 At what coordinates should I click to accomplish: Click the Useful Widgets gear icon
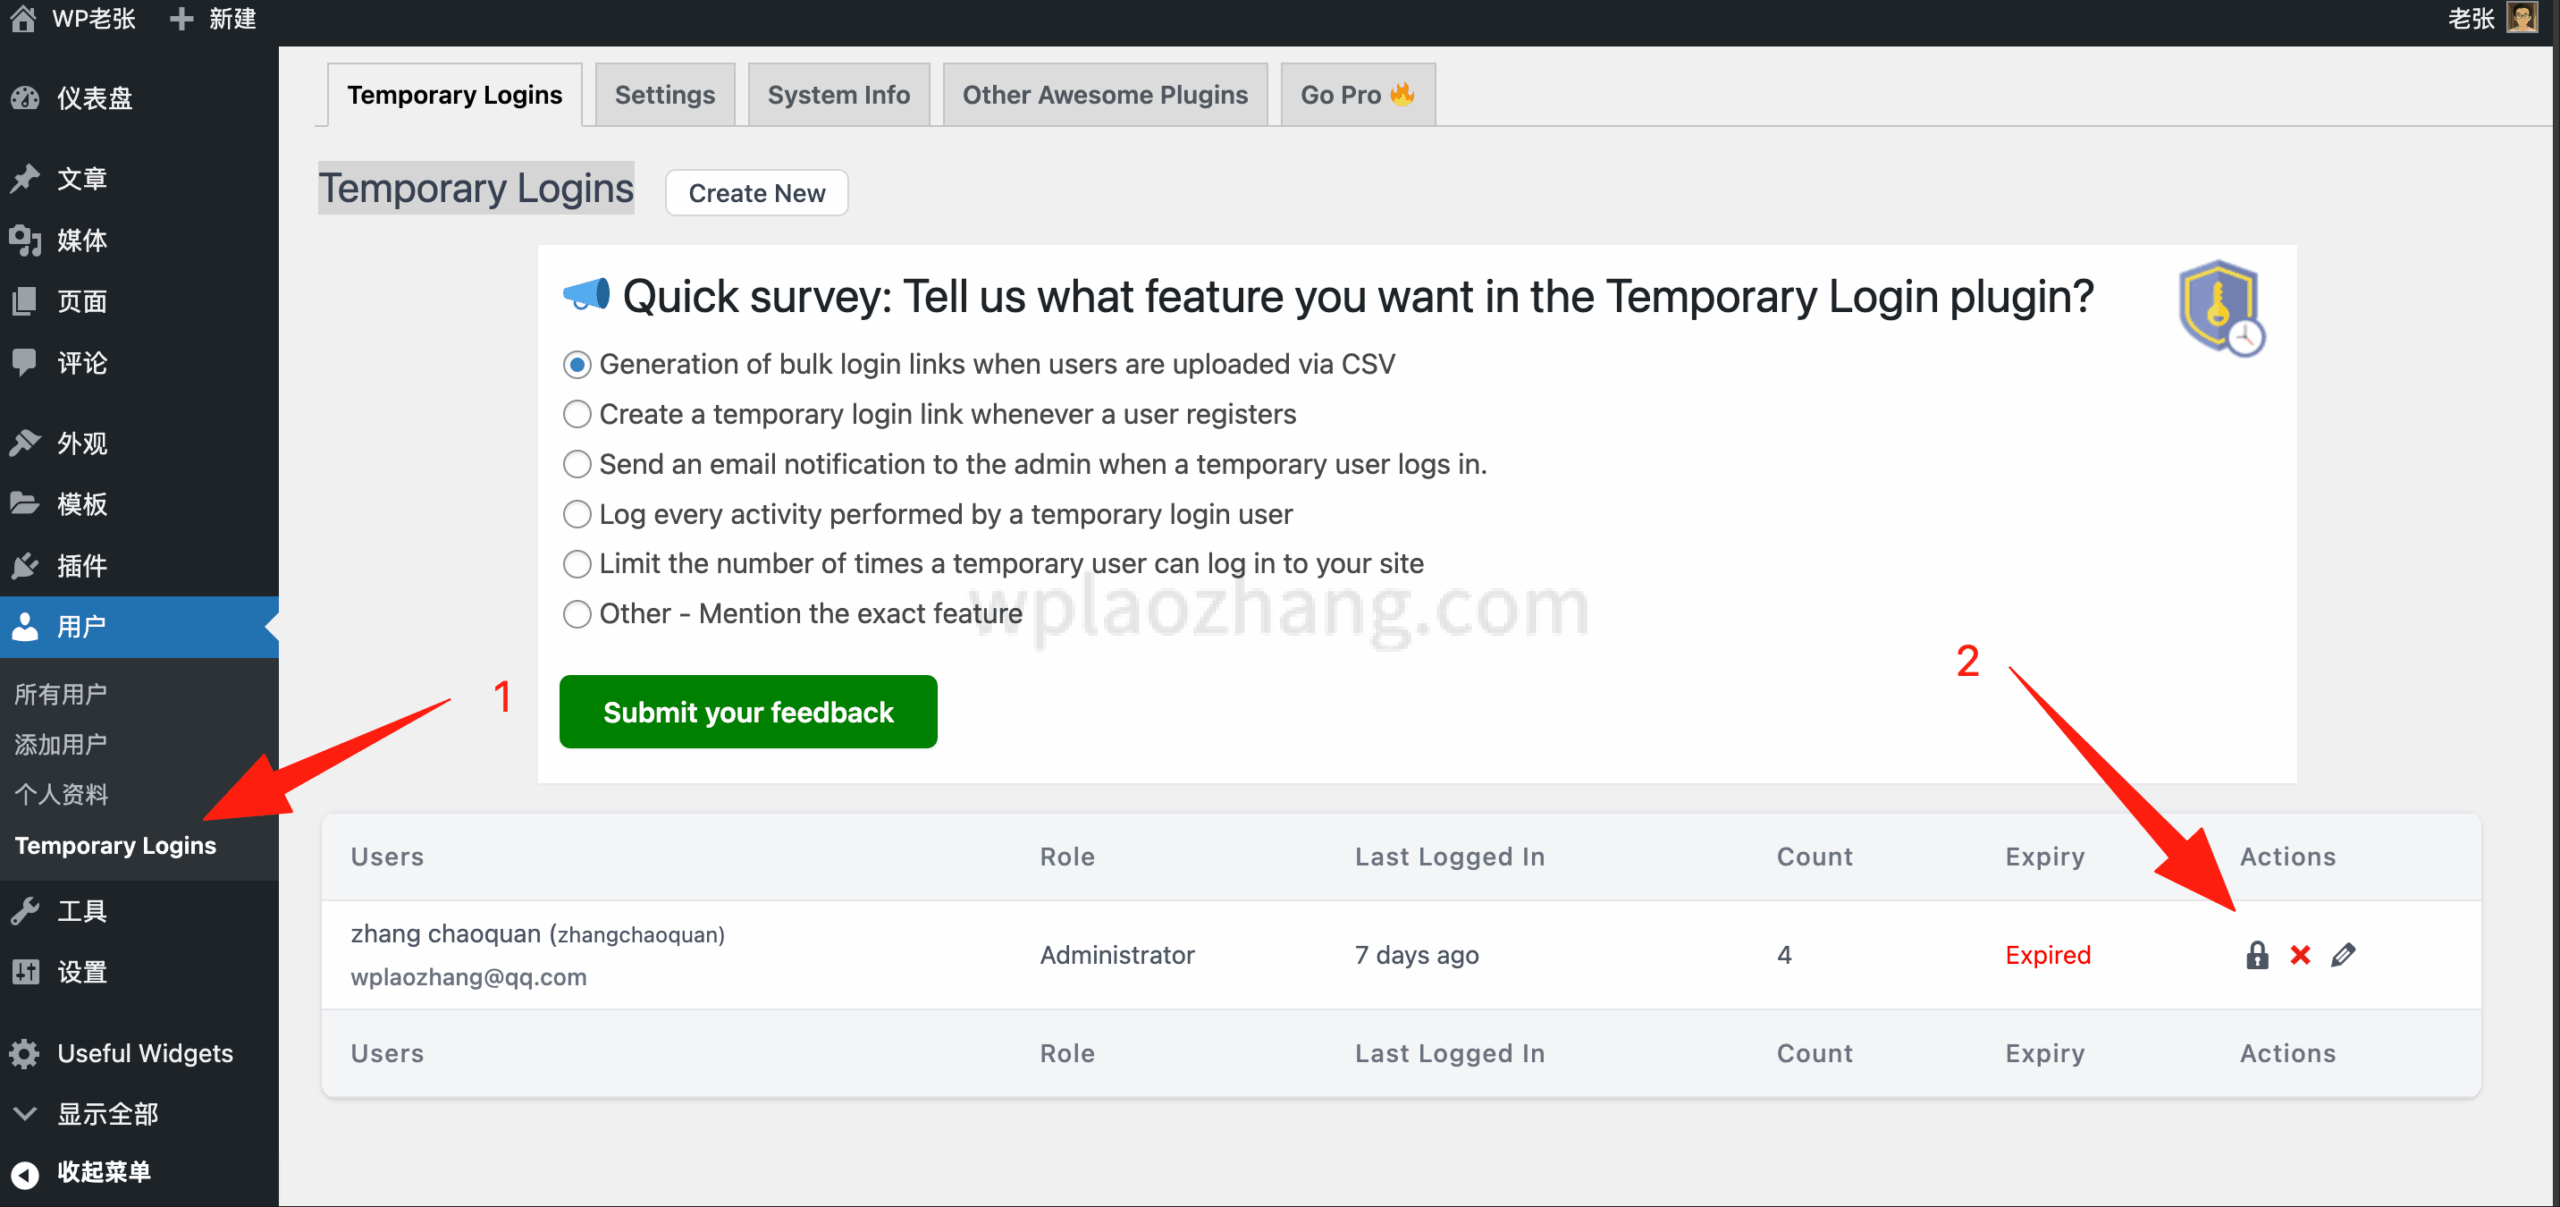click(25, 1053)
